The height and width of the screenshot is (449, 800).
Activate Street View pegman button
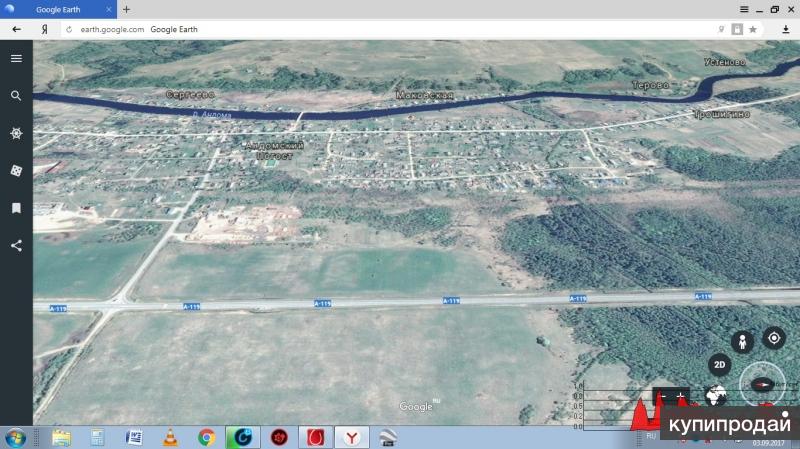tap(742, 342)
